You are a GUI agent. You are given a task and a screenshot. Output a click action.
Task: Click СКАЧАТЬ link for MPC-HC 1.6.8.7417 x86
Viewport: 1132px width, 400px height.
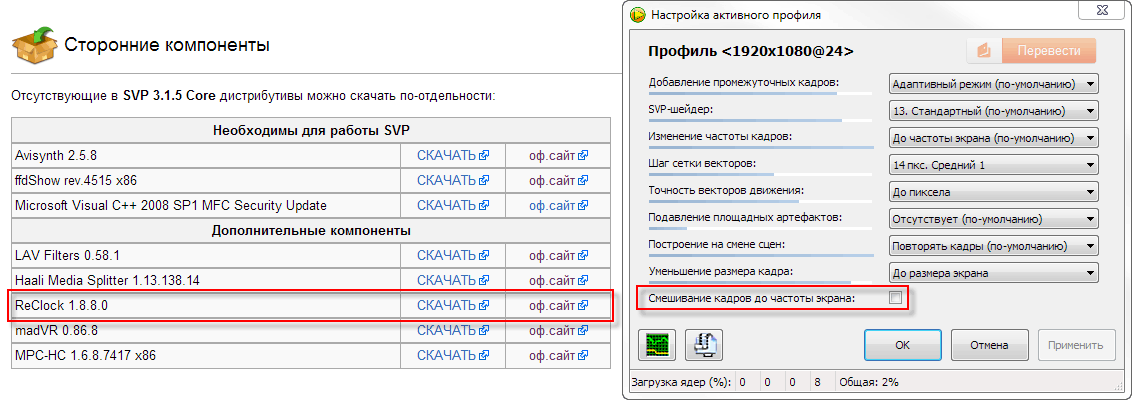[446, 355]
